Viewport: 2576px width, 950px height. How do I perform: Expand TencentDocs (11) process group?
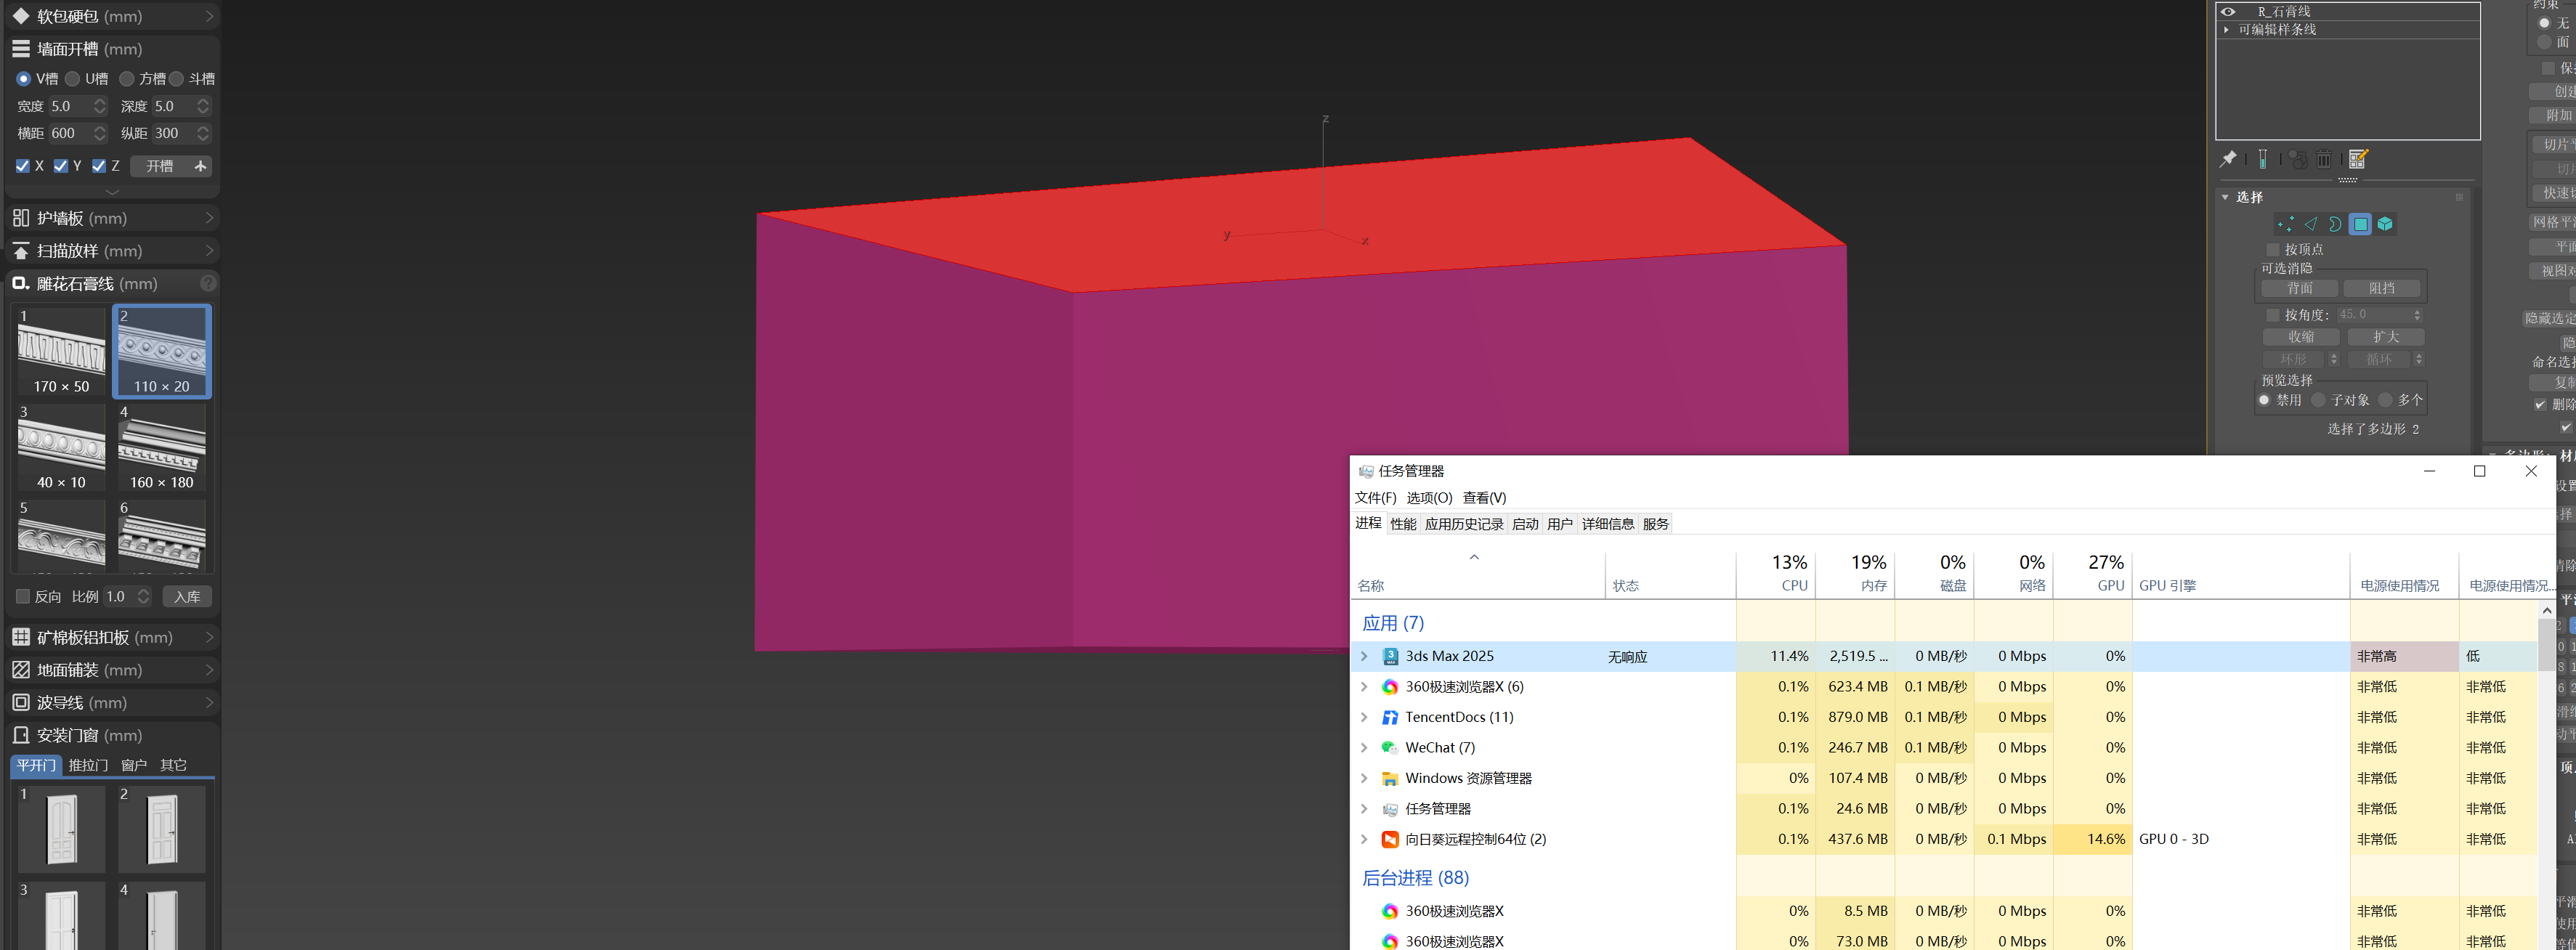coord(1364,717)
